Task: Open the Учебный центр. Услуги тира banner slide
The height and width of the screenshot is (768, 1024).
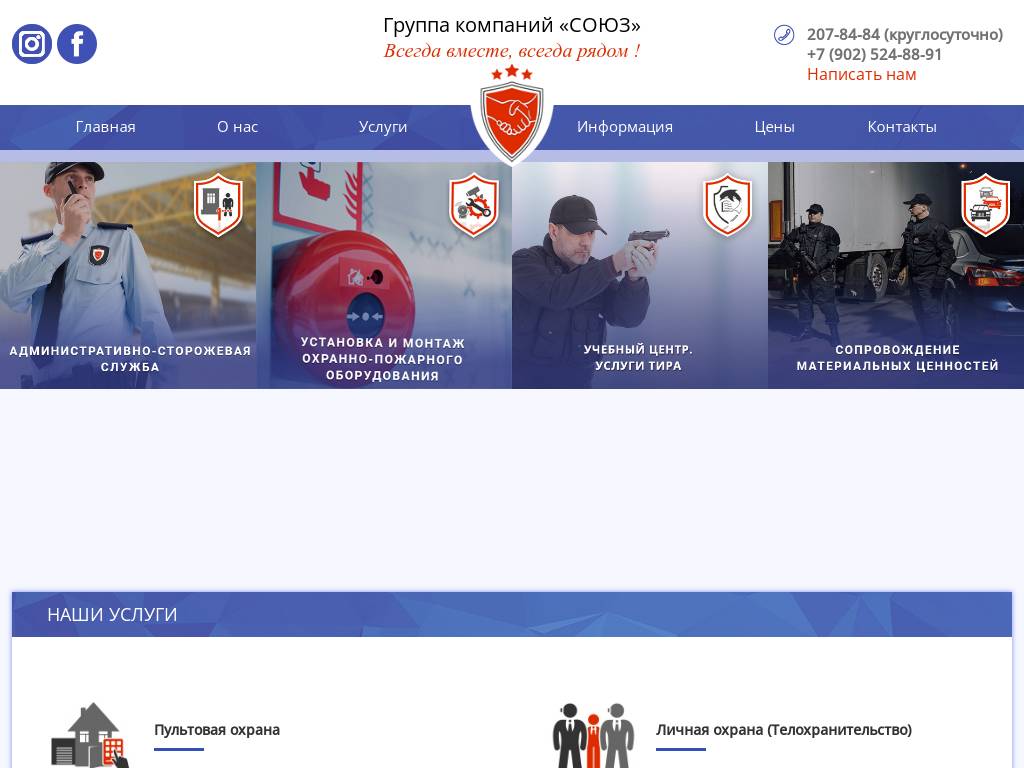Action: (639, 276)
